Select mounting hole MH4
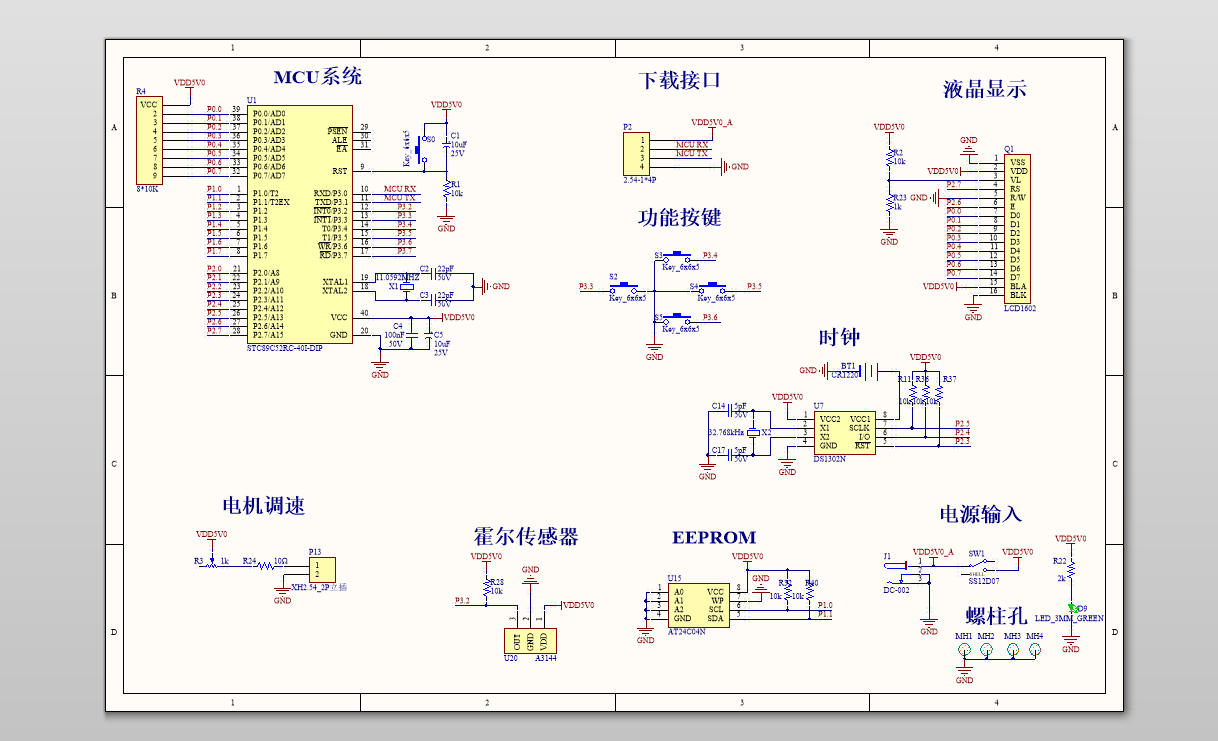Screen dimensions: 1218x741 (x=1035, y=649)
